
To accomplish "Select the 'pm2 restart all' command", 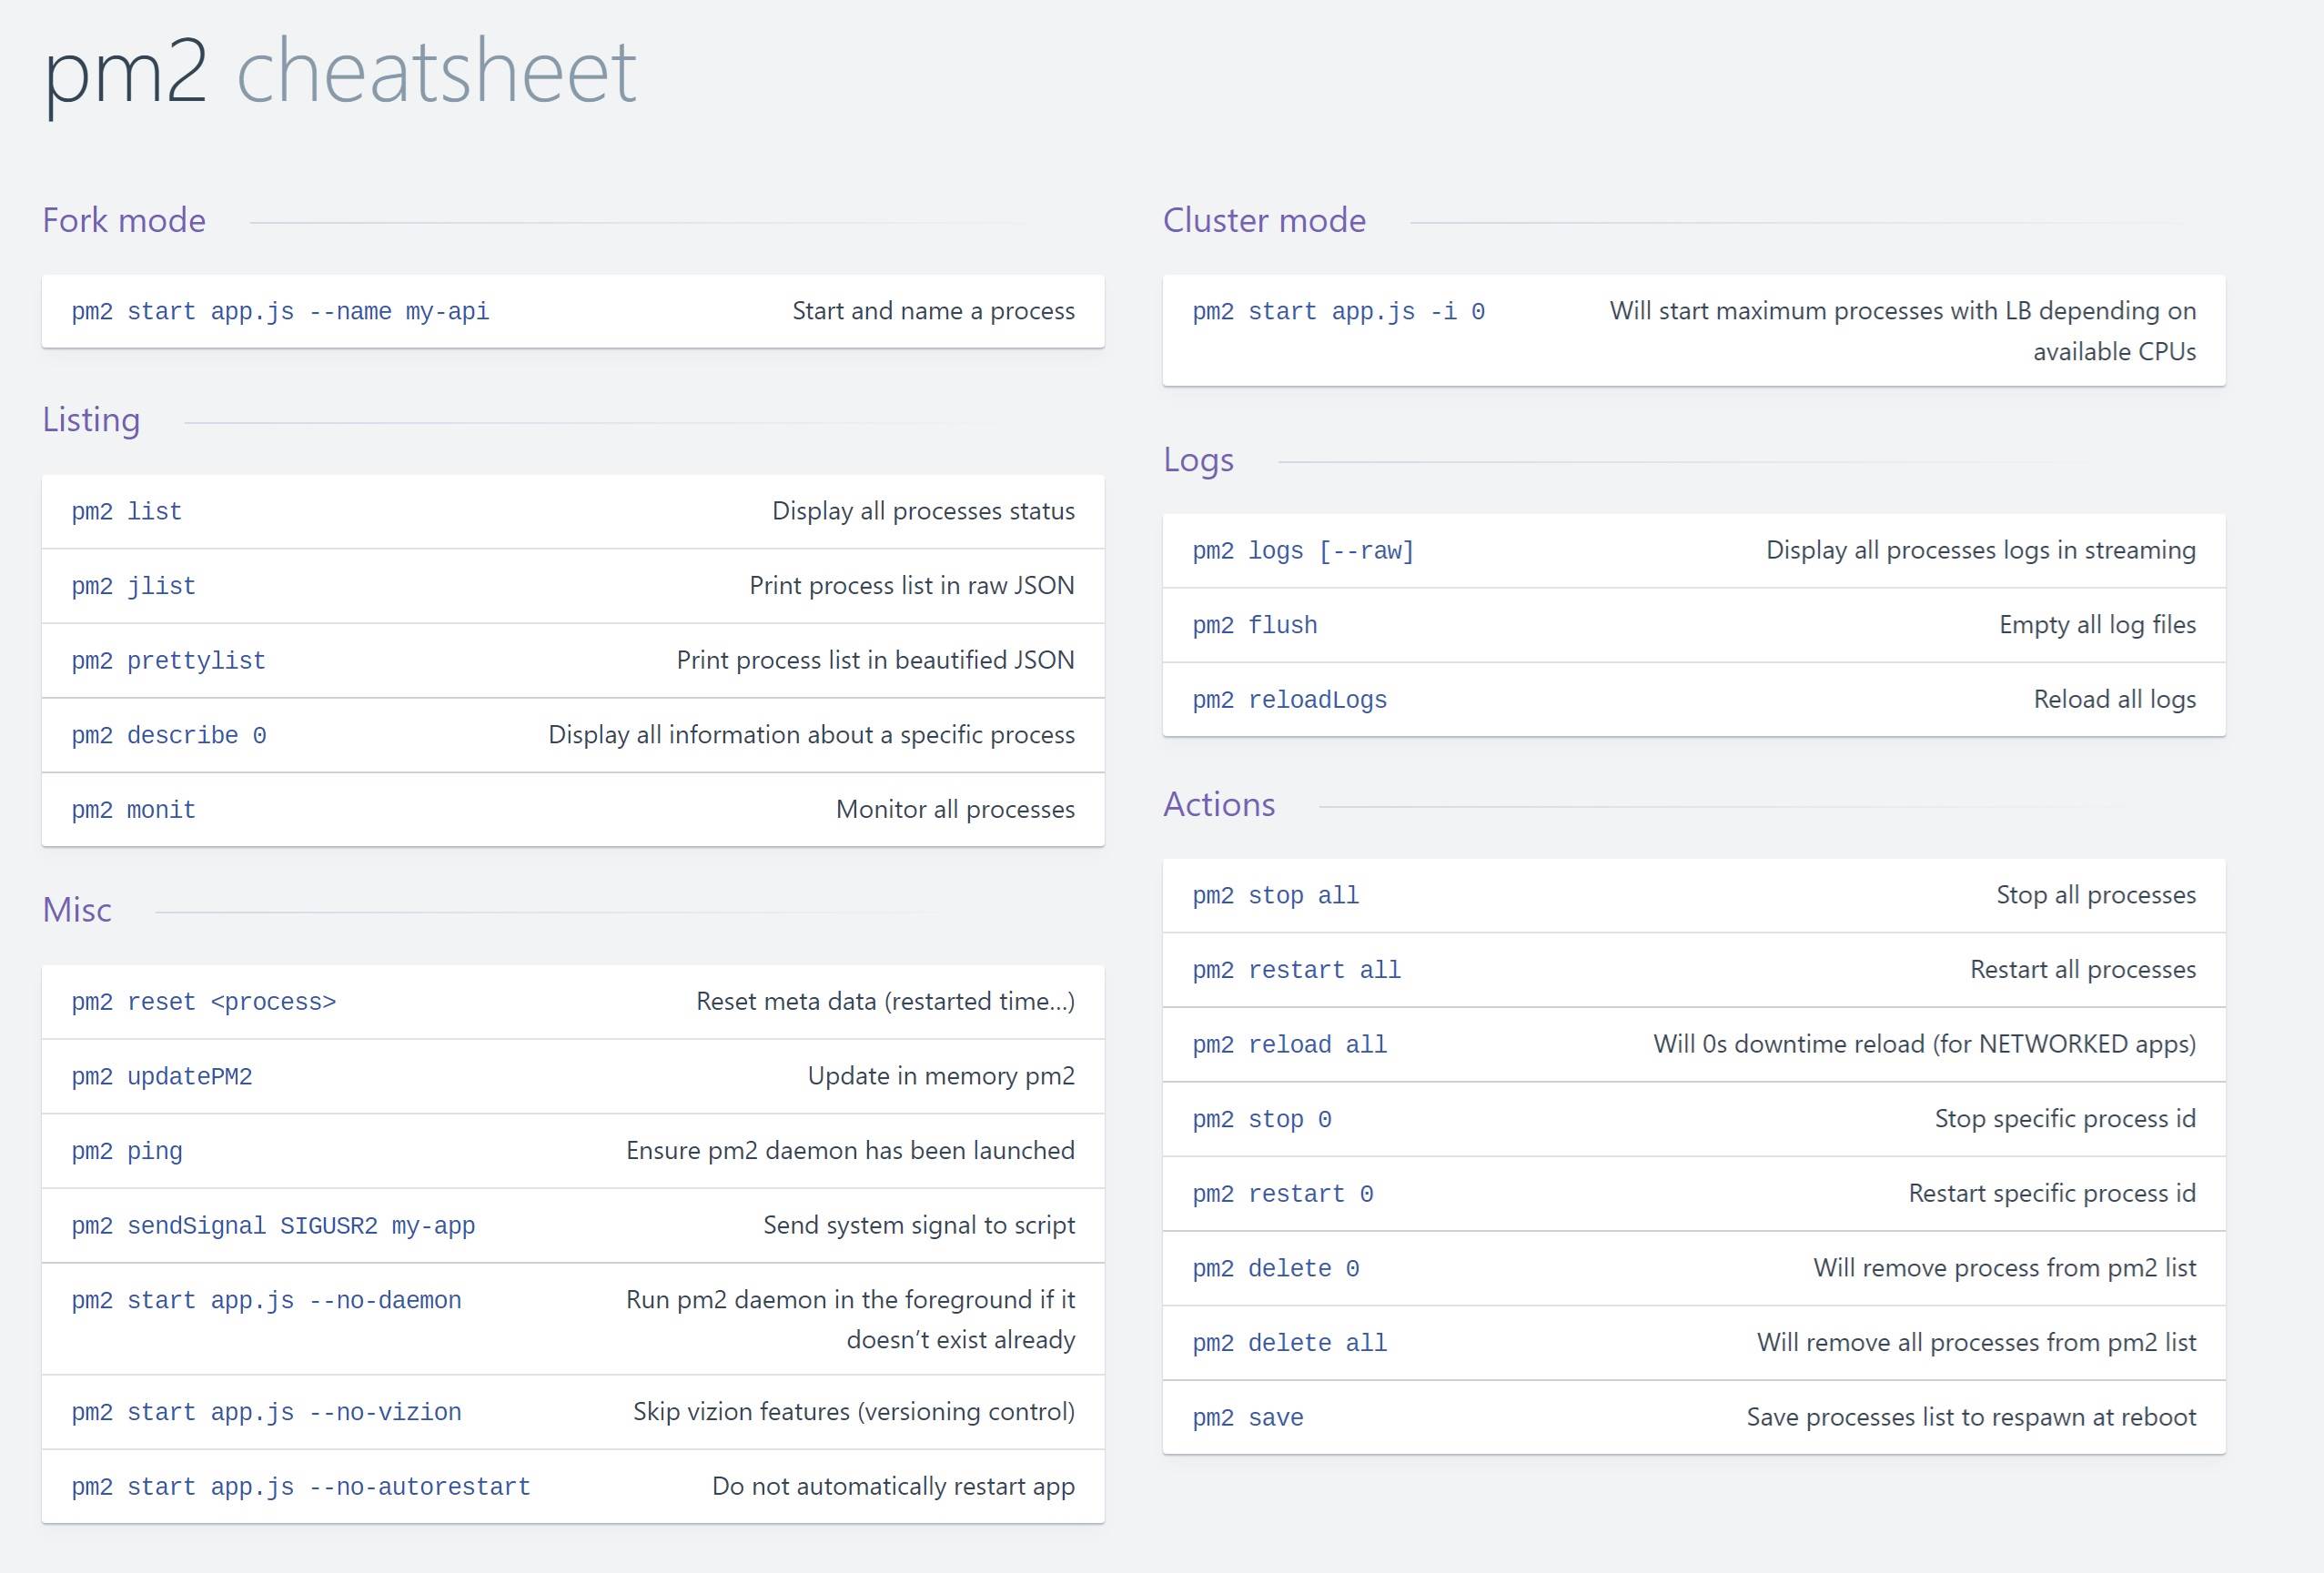I will 1297,971.
